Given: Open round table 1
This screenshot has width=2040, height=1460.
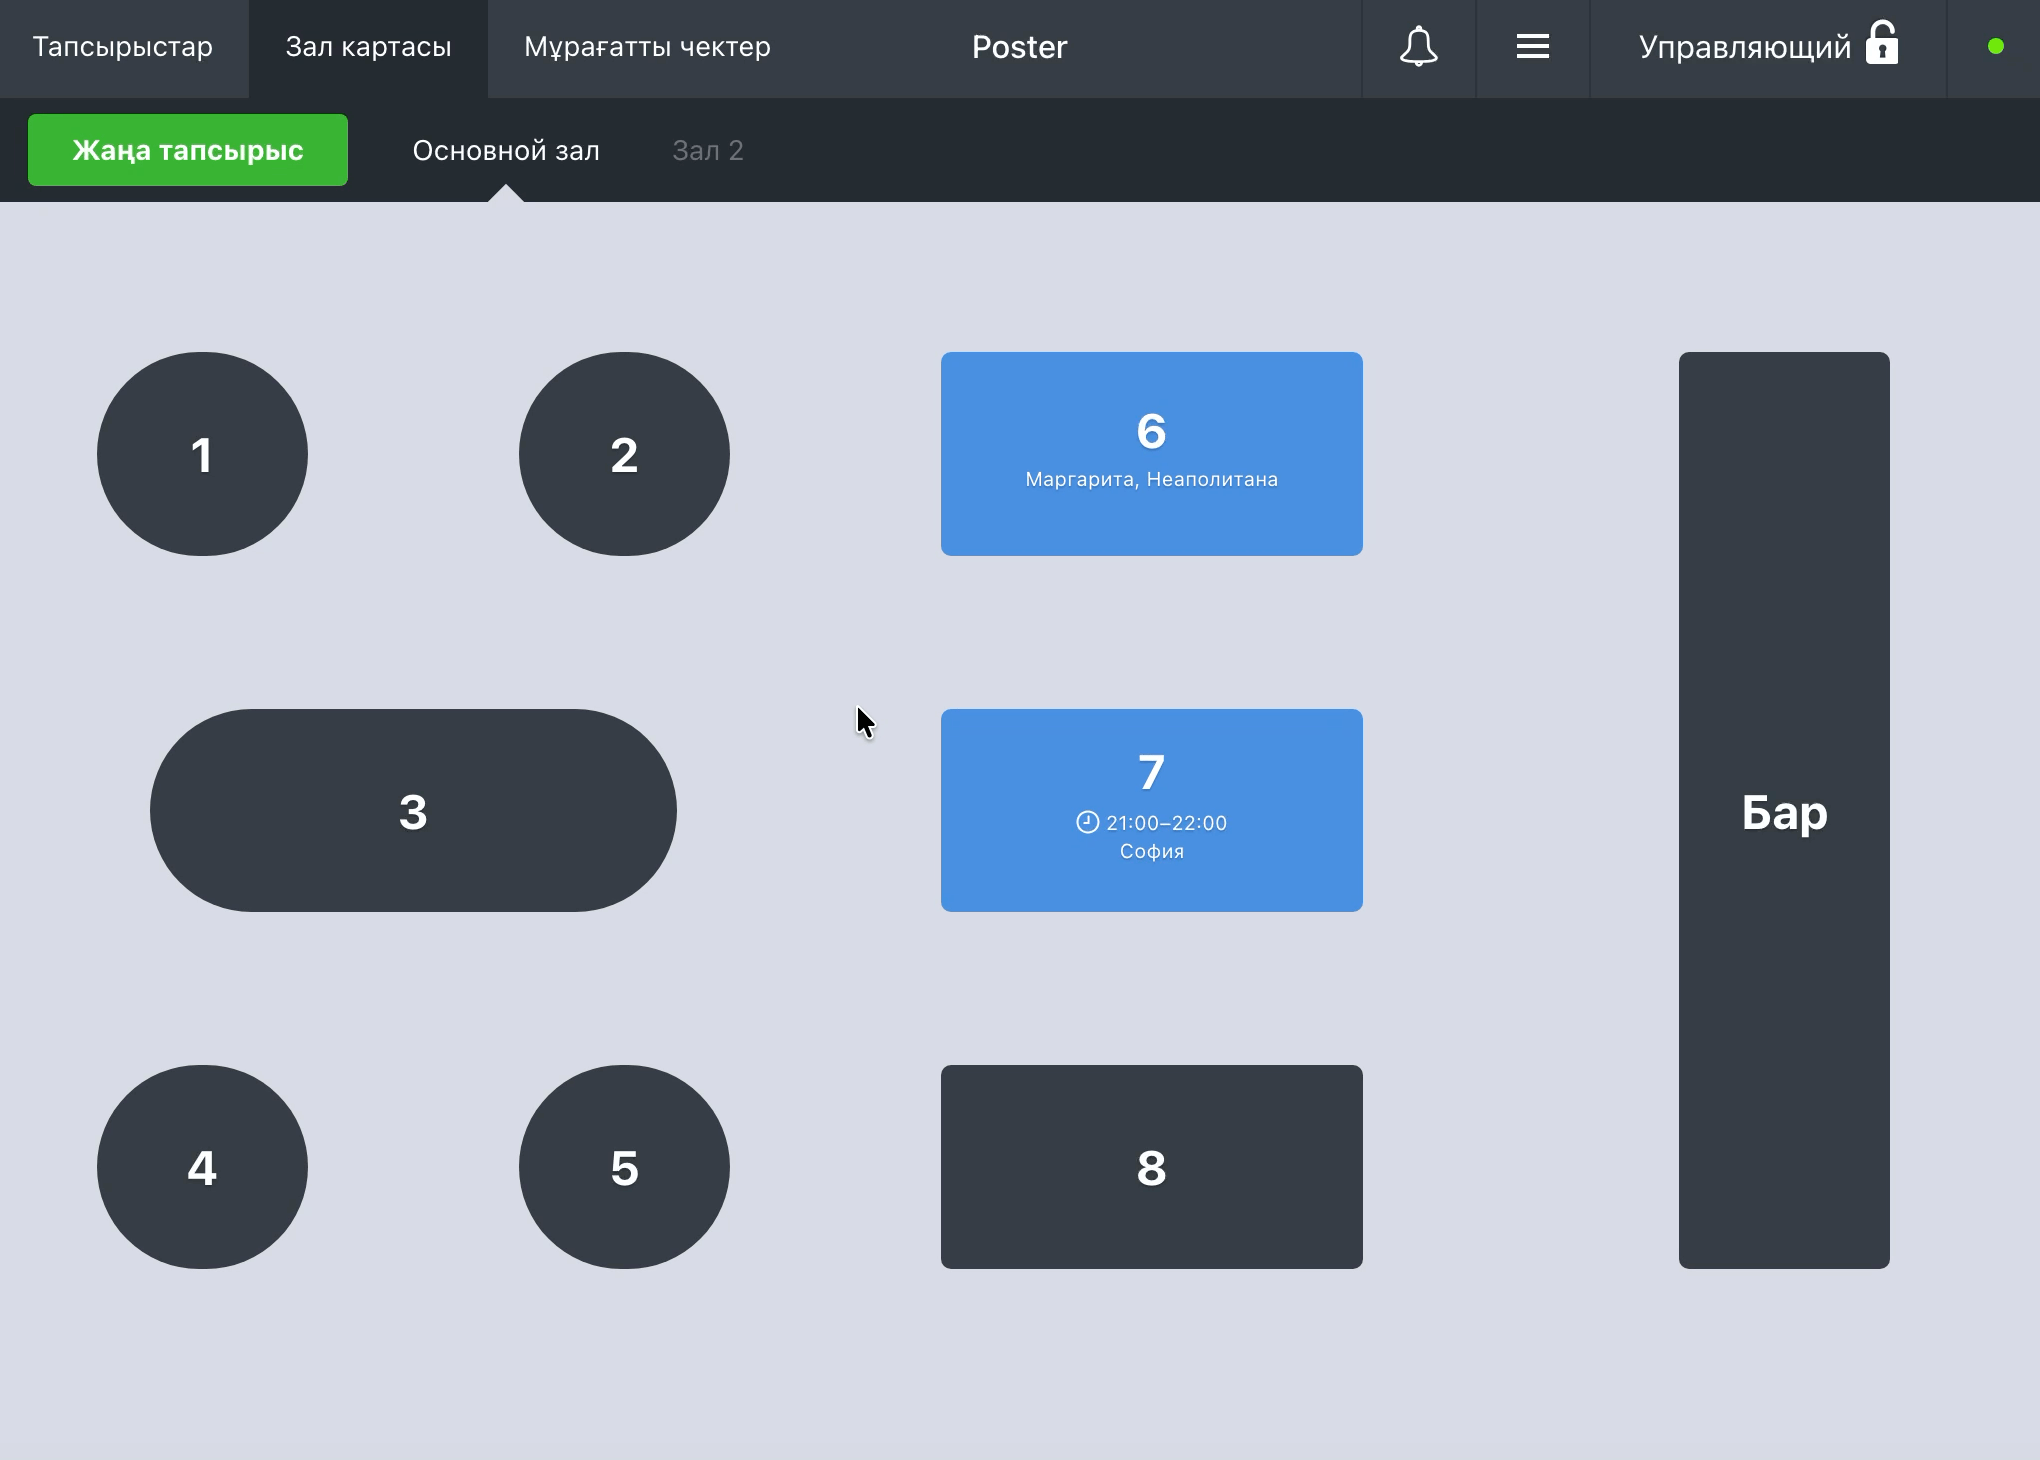Looking at the screenshot, I should point(202,454).
